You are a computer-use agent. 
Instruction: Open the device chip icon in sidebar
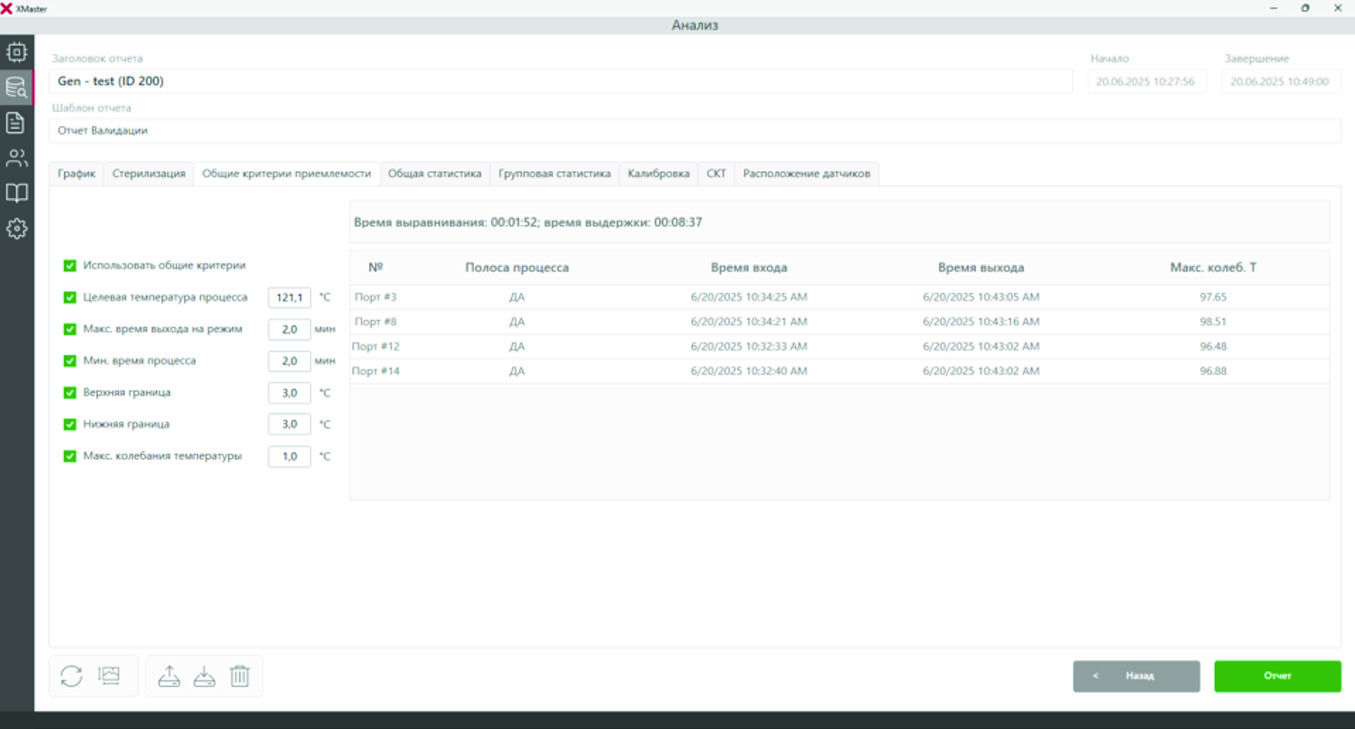pyautogui.click(x=16, y=52)
